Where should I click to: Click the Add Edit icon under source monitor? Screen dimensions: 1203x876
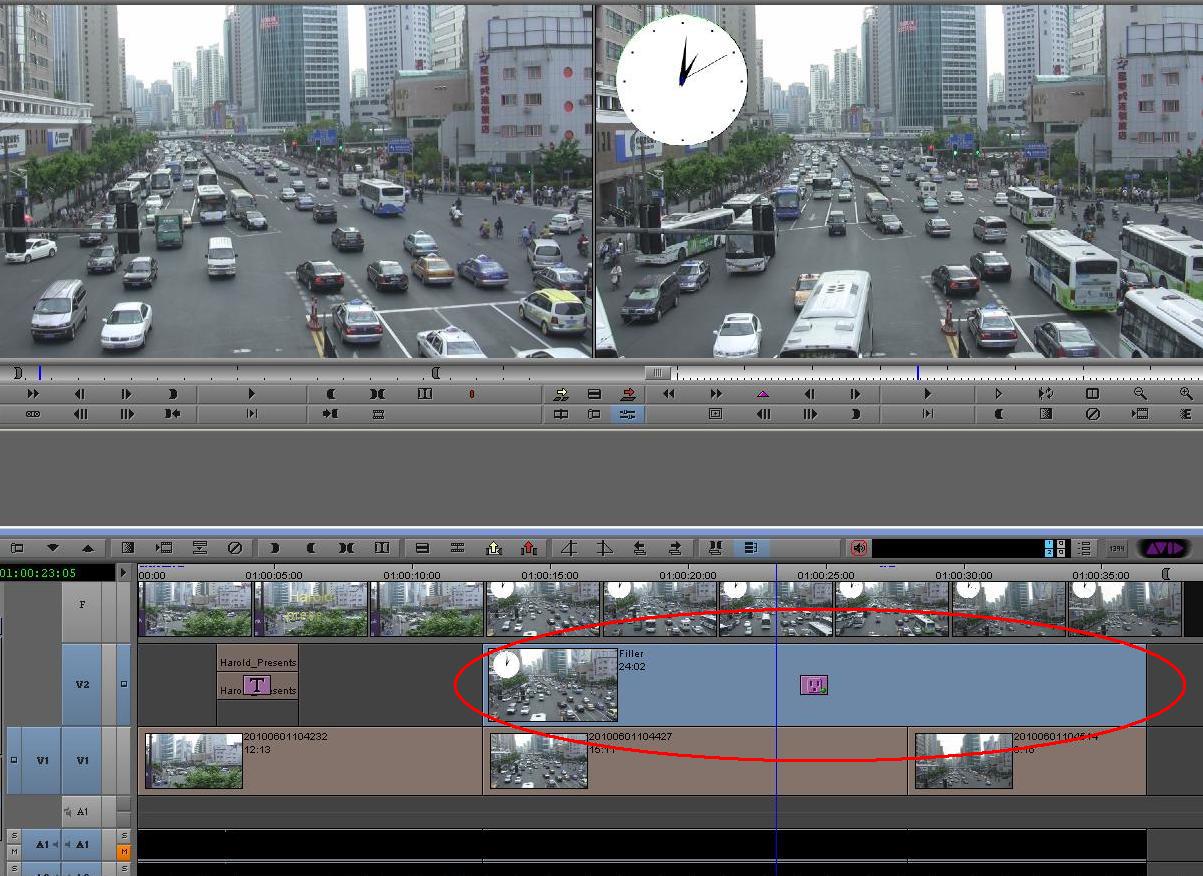pyautogui.click(x=425, y=394)
